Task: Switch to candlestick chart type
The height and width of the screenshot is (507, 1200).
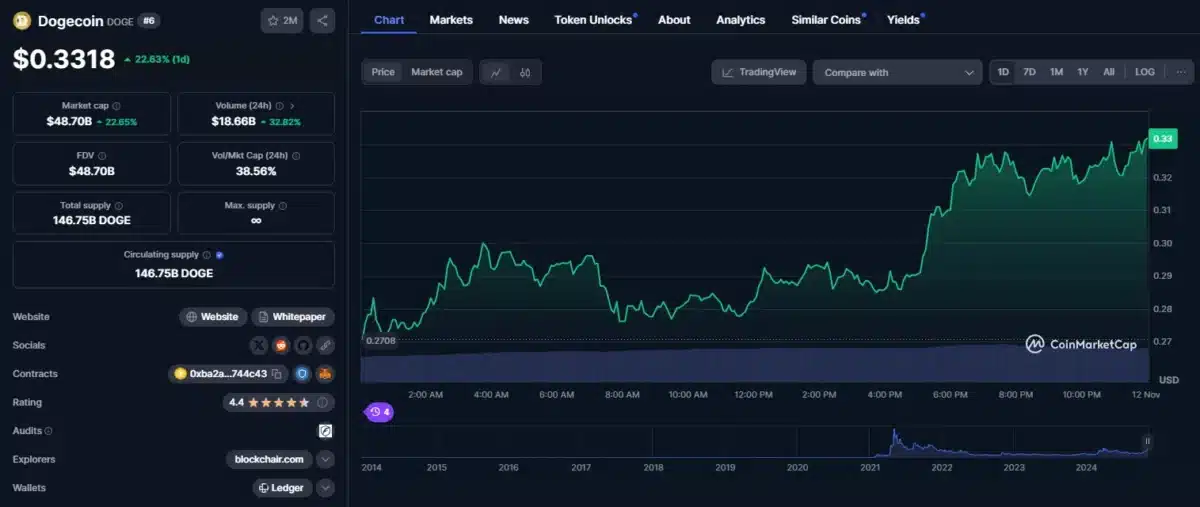Action: pyautogui.click(x=525, y=72)
